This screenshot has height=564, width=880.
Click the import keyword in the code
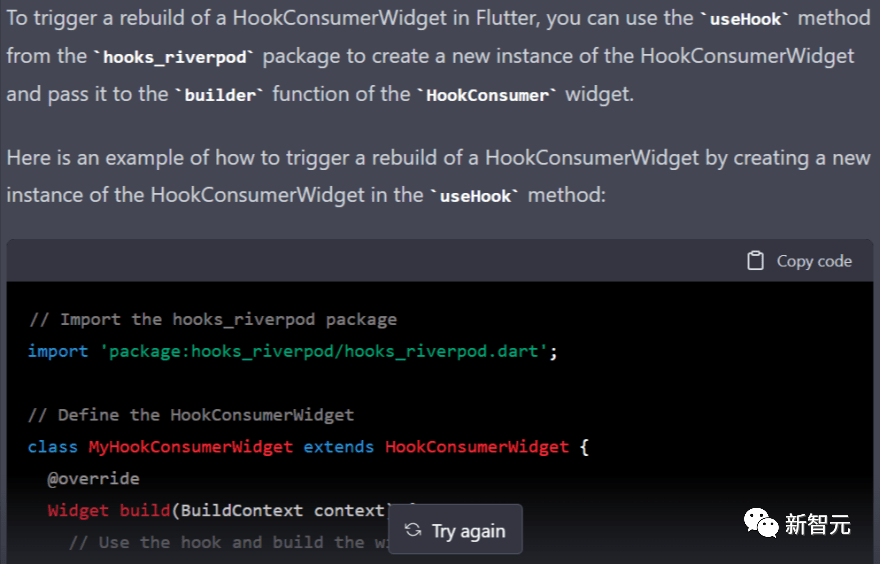coord(58,352)
